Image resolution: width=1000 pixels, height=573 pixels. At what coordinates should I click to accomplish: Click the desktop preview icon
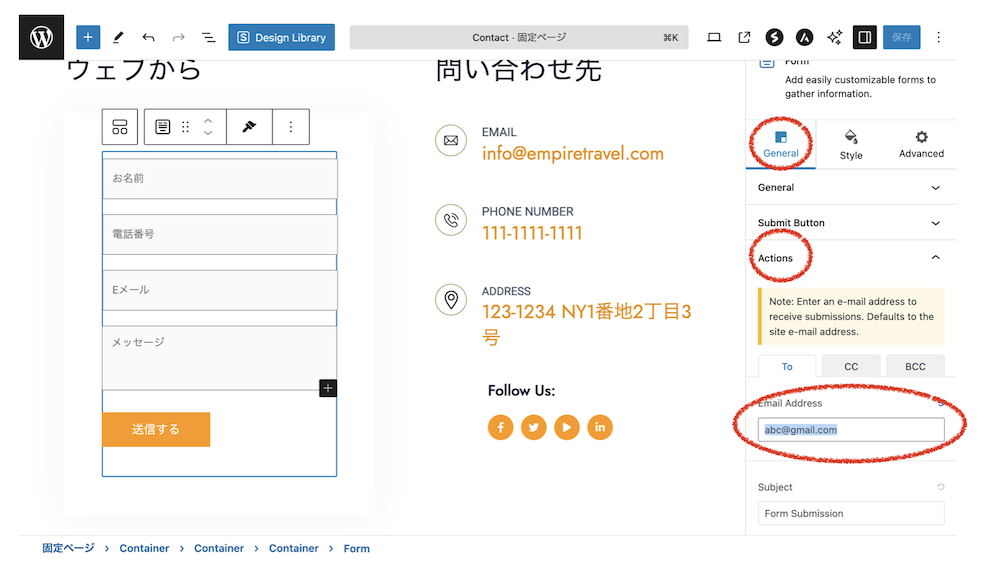(714, 37)
